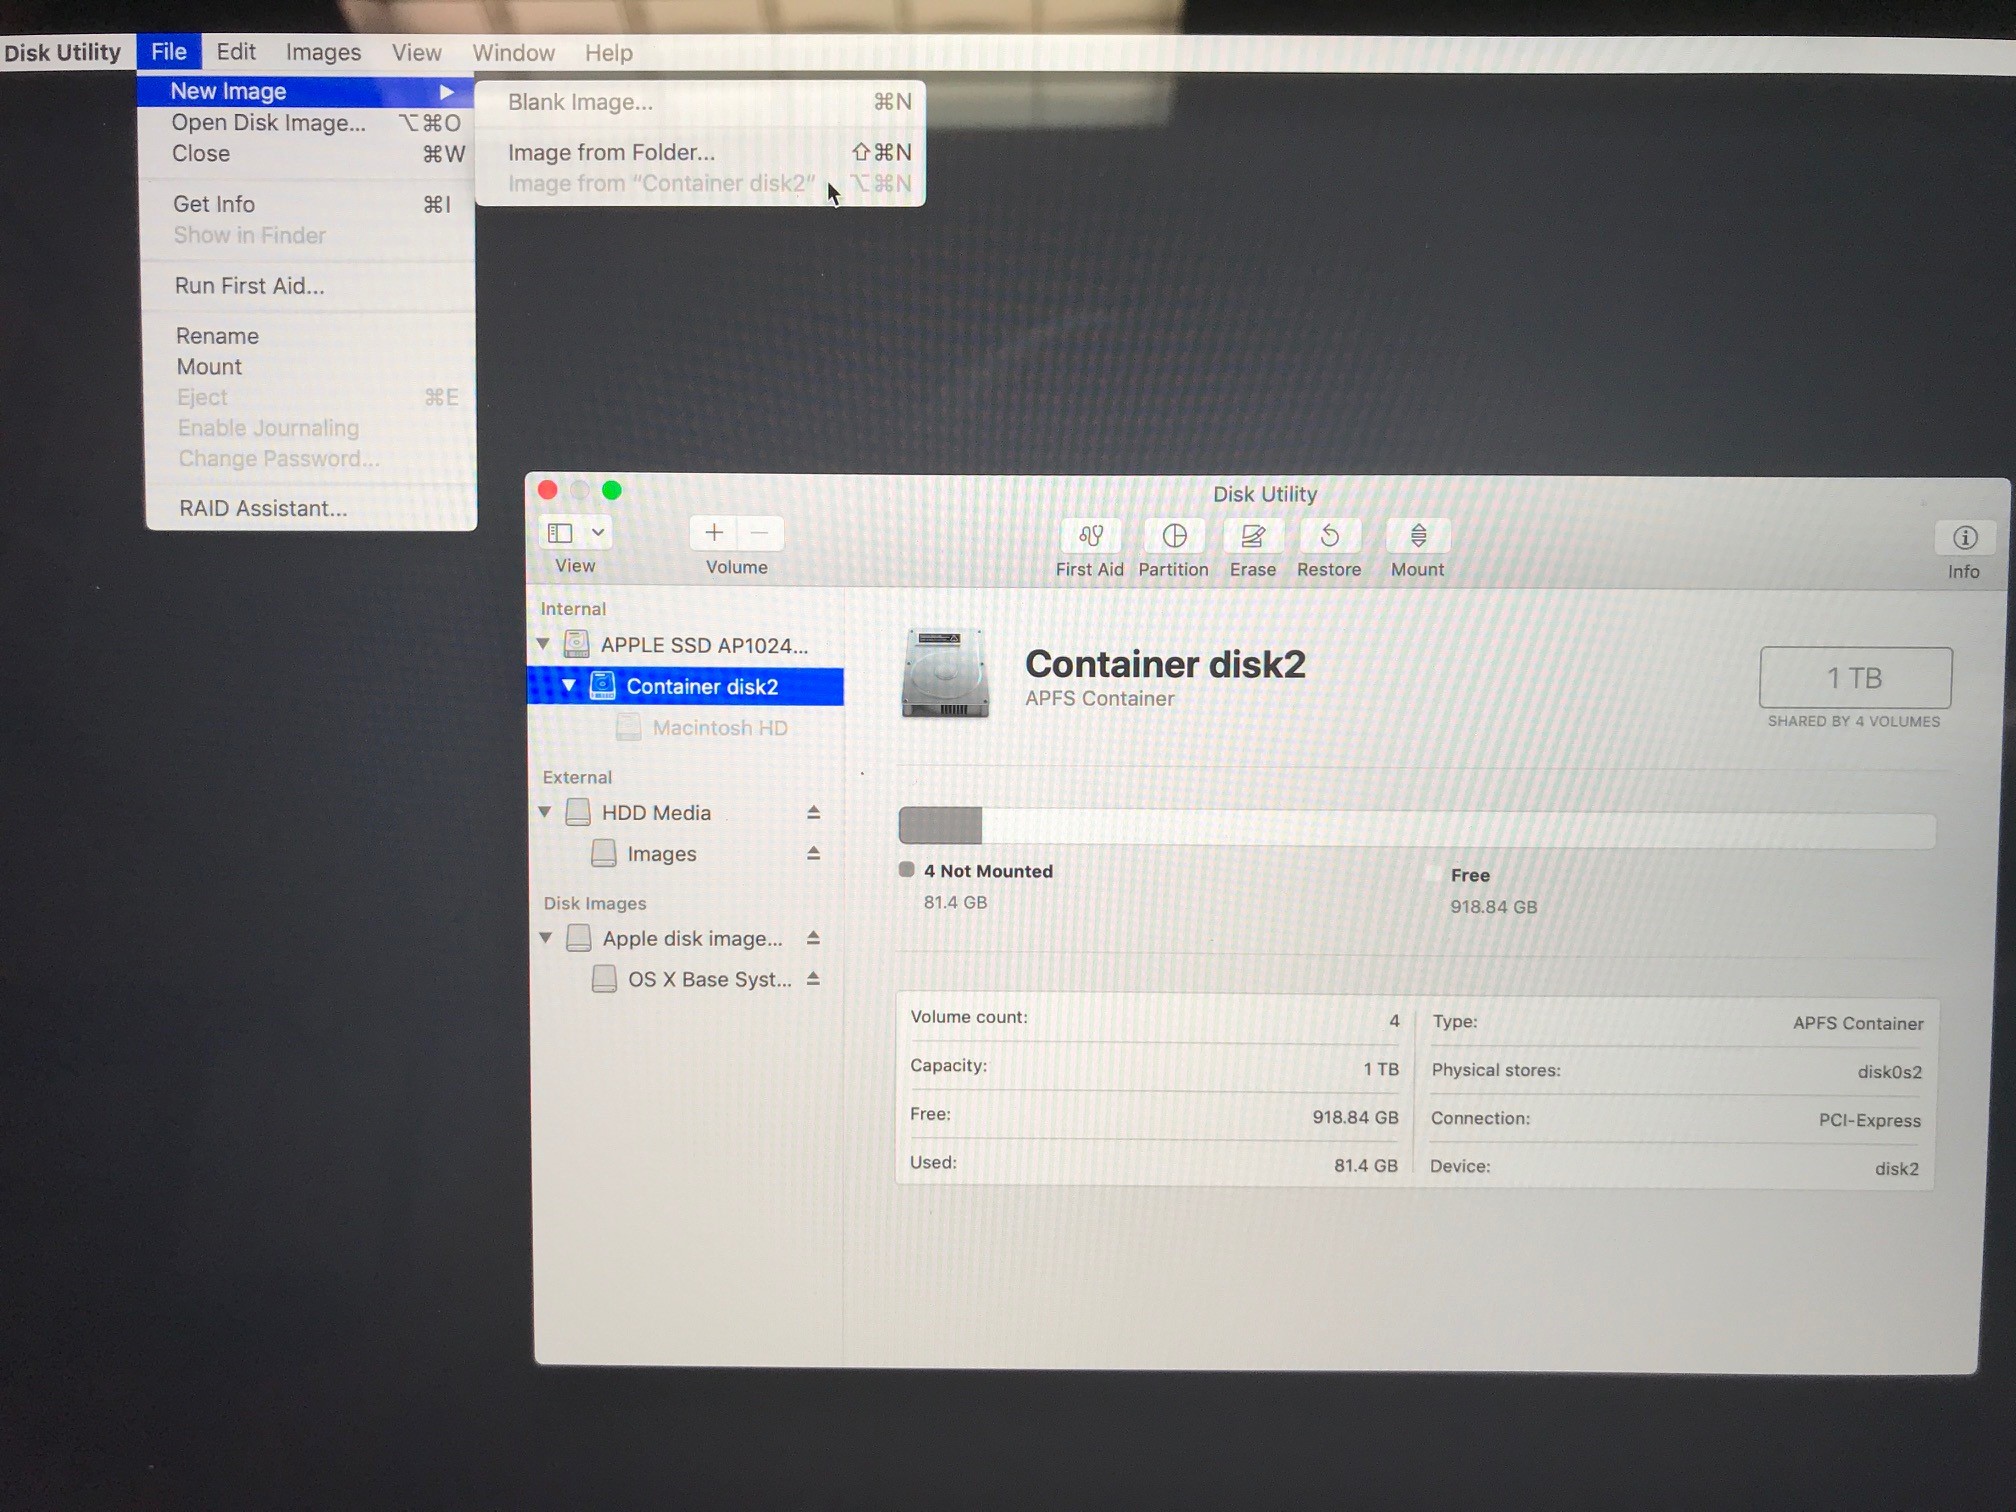This screenshot has height=1512, width=2016.
Task: Click the used space usage bar
Action: pyautogui.click(x=940, y=826)
